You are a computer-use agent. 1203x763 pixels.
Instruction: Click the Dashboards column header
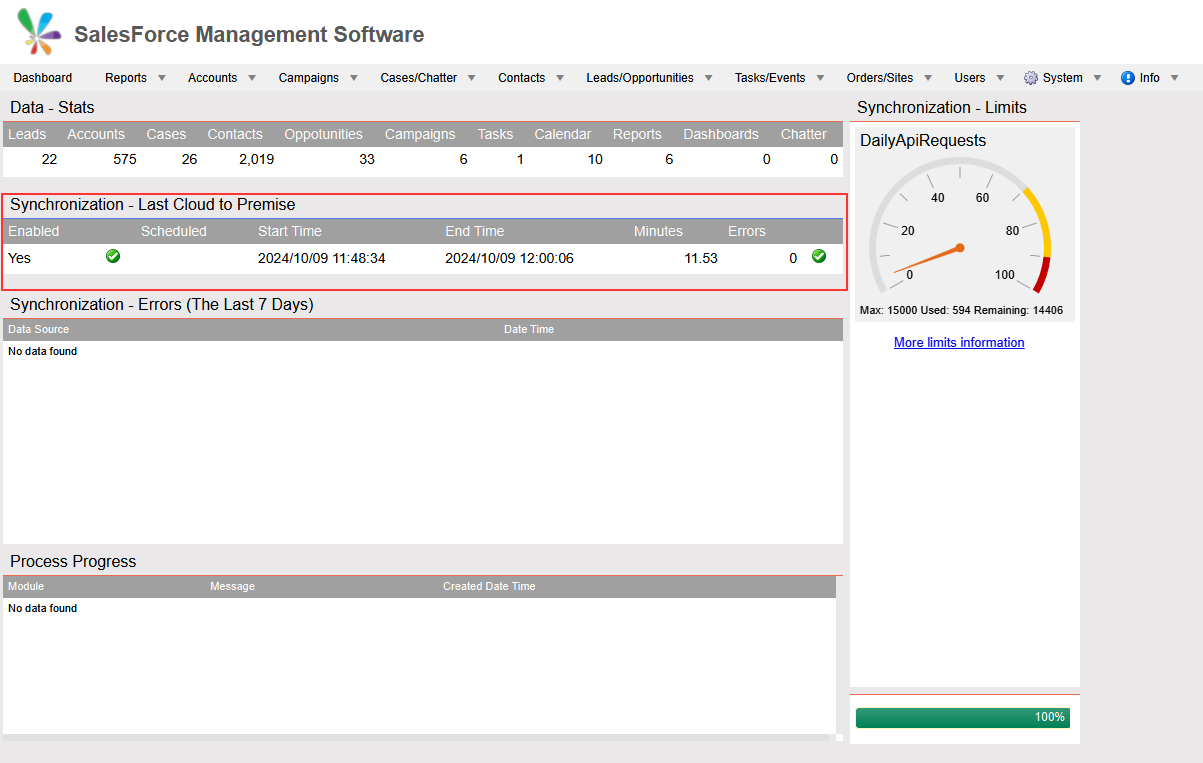pos(721,134)
